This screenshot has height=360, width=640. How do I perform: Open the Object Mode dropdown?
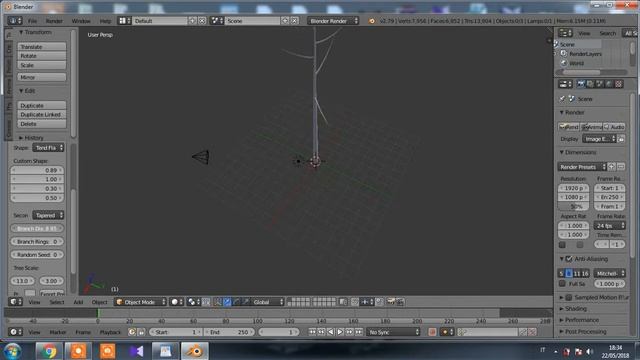coord(140,302)
